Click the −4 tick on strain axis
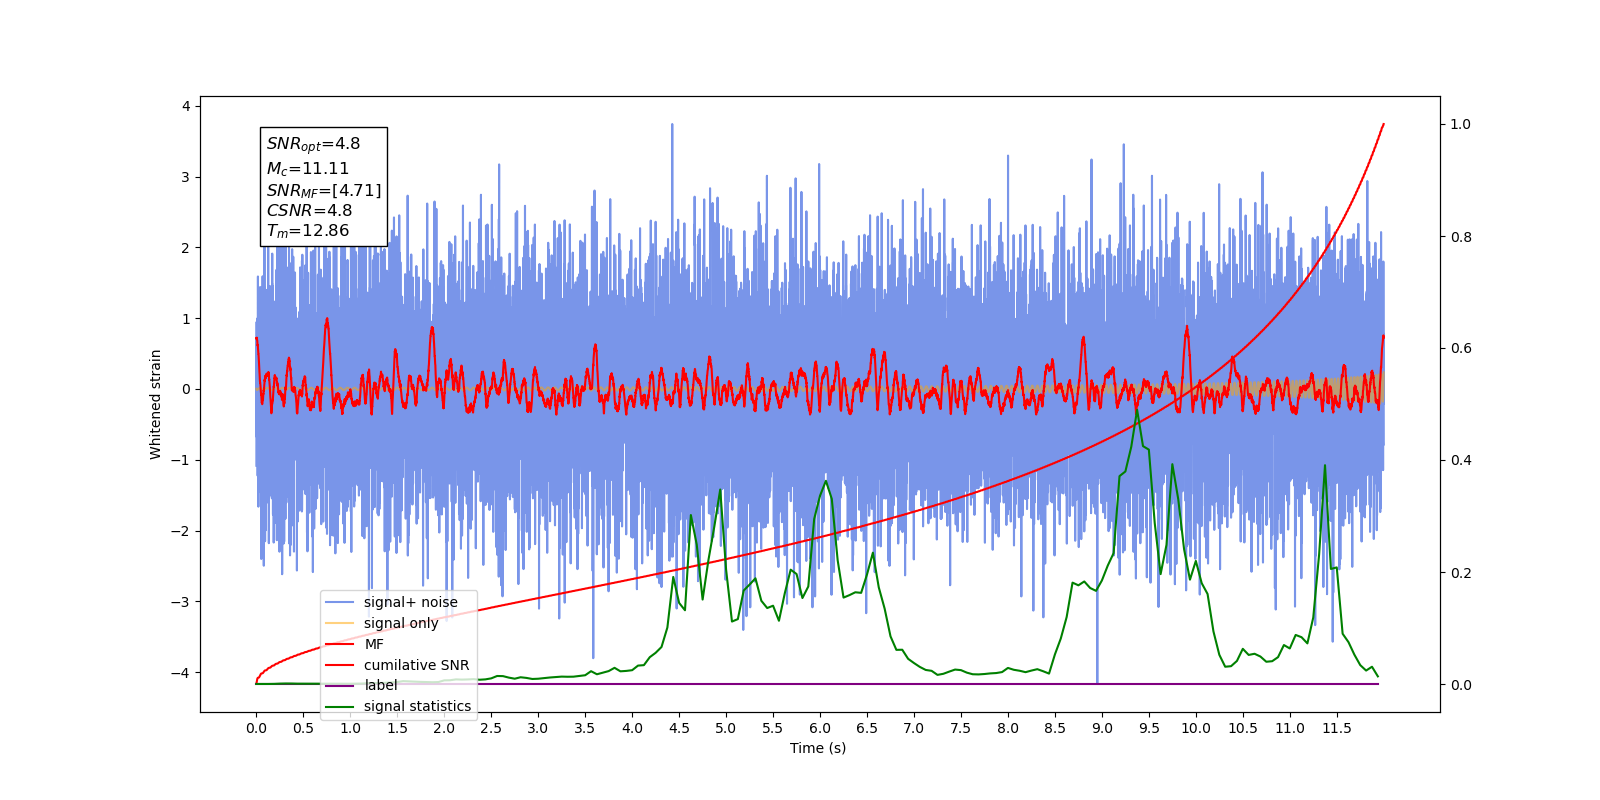1600x800 pixels. (x=179, y=673)
